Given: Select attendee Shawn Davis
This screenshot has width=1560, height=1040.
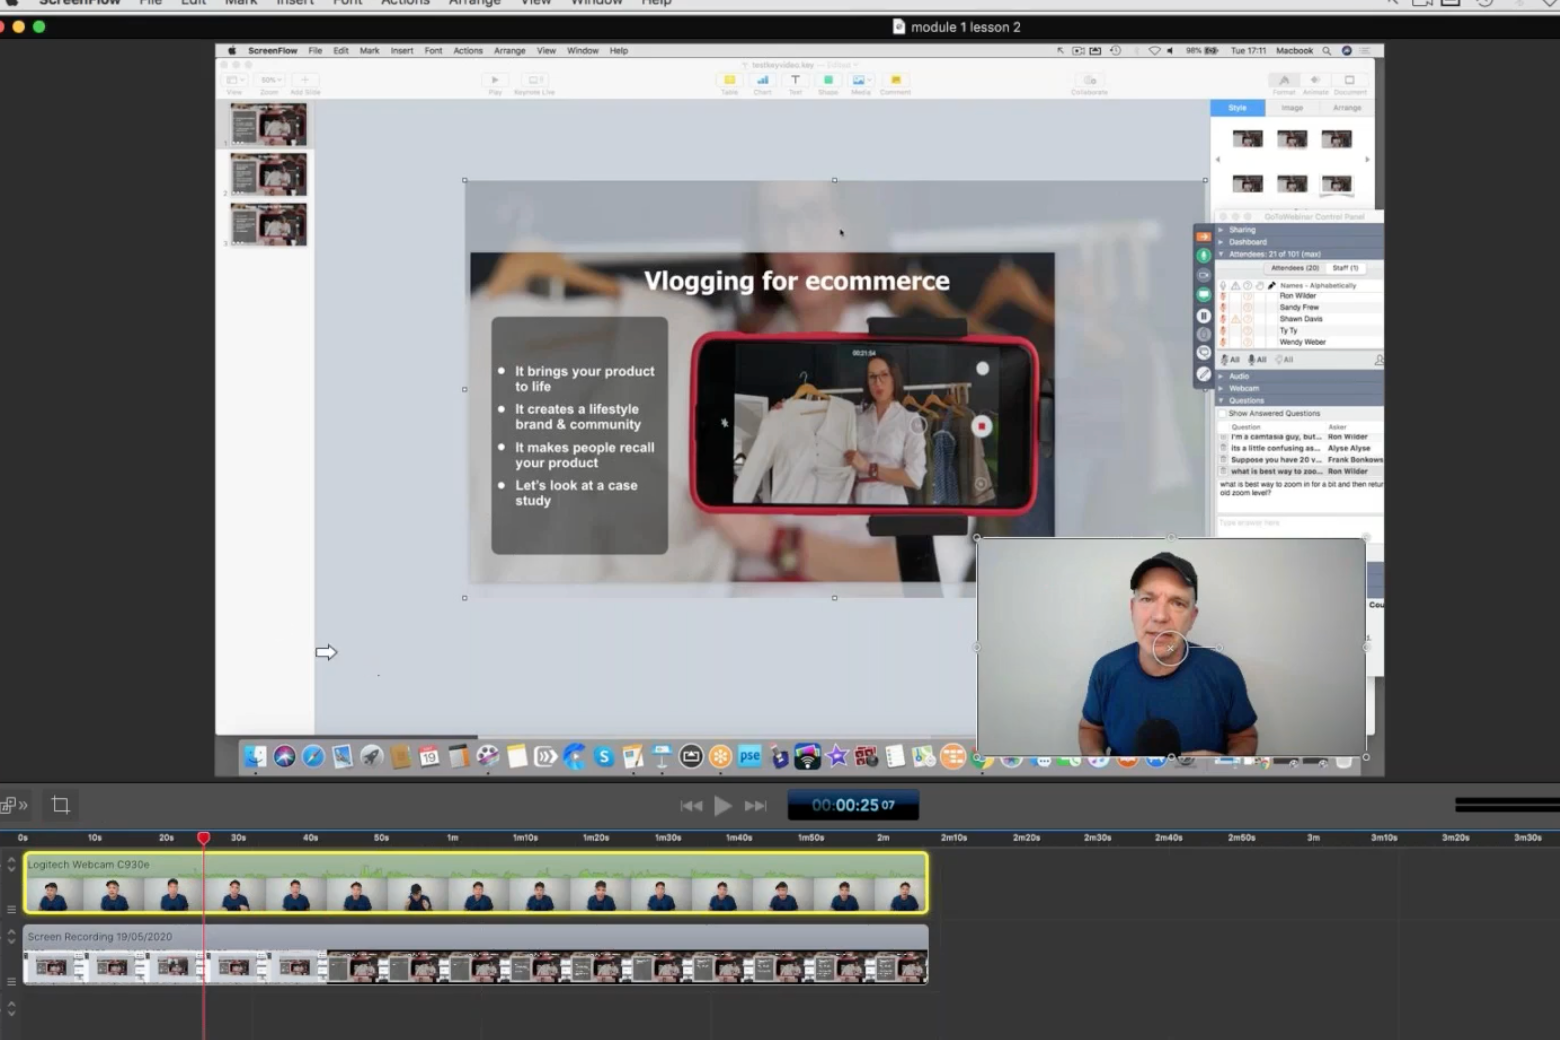Looking at the screenshot, I should (x=1301, y=319).
